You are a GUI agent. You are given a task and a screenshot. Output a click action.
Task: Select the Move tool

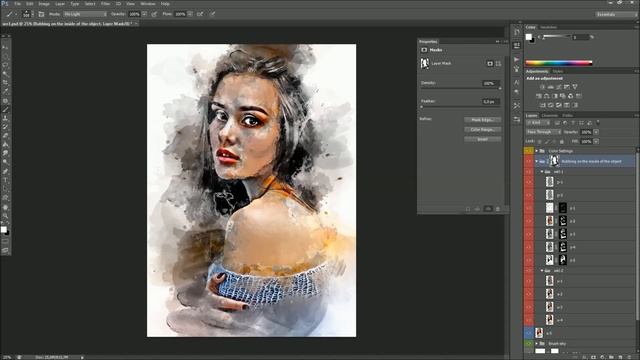pyautogui.click(x=5, y=47)
